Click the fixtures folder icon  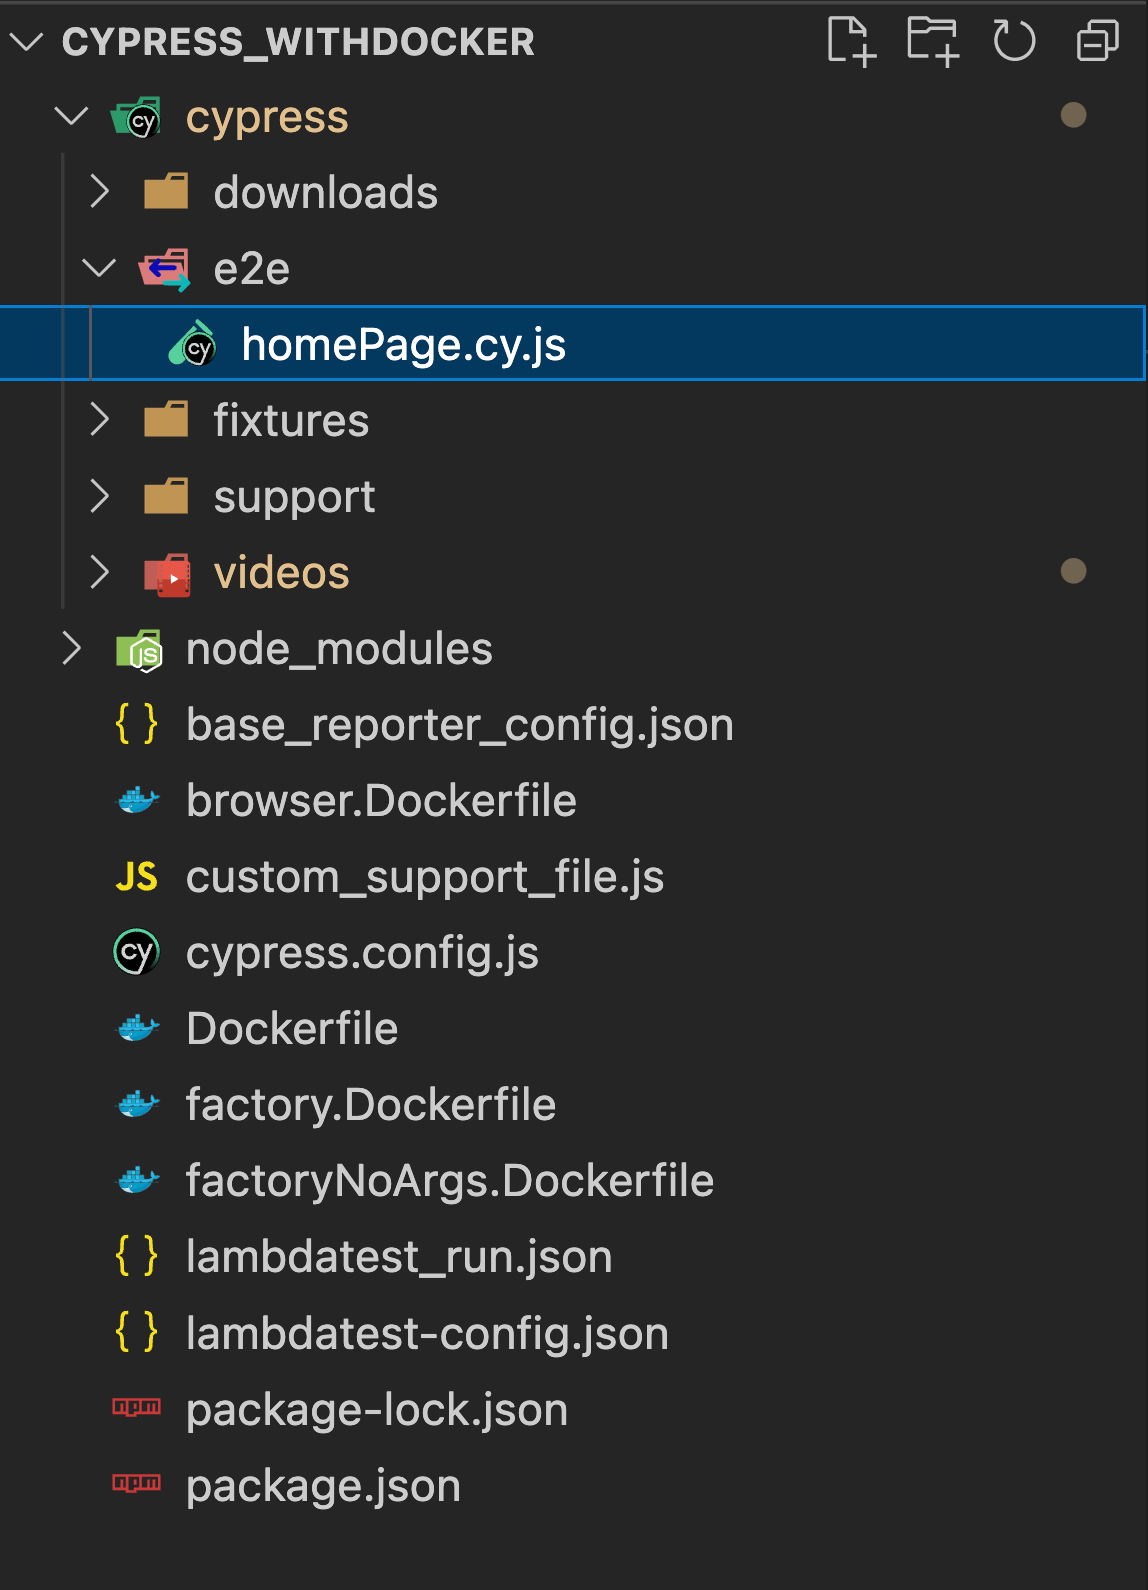tap(166, 419)
